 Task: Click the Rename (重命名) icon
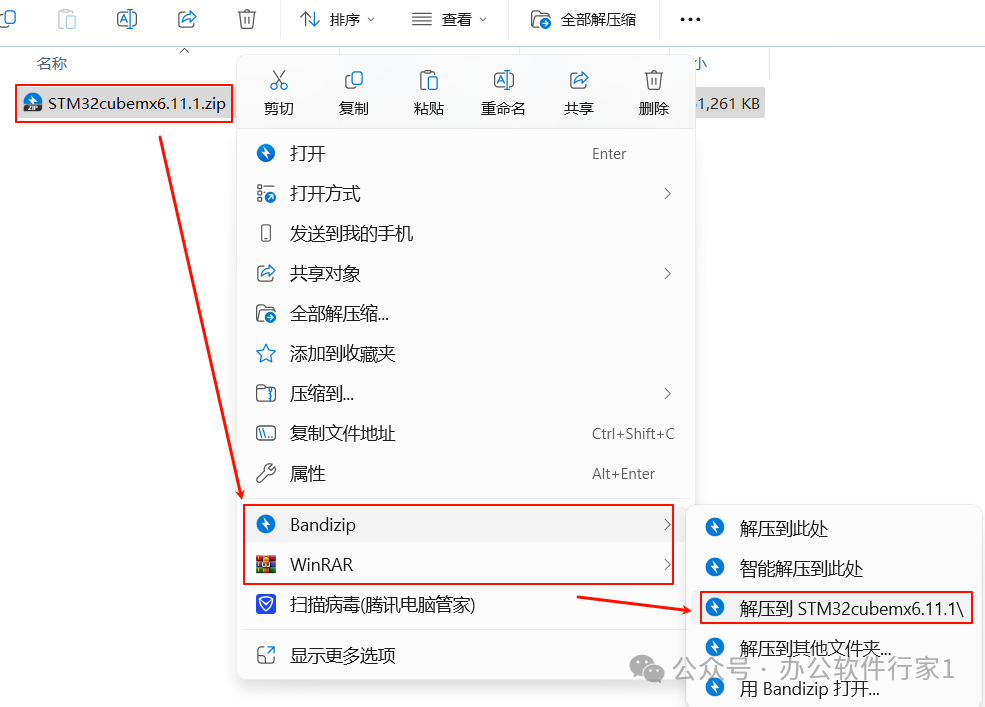click(x=504, y=80)
